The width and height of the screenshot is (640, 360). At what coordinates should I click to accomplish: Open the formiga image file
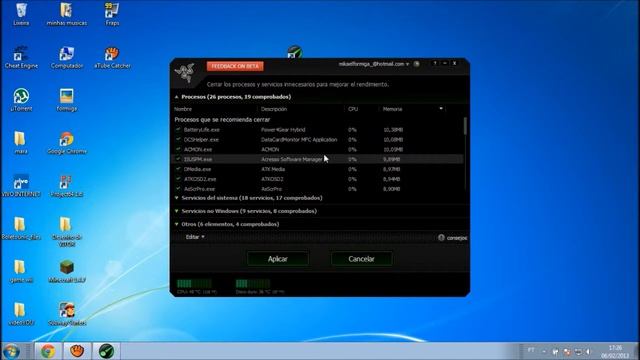pyautogui.click(x=67, y=100)
